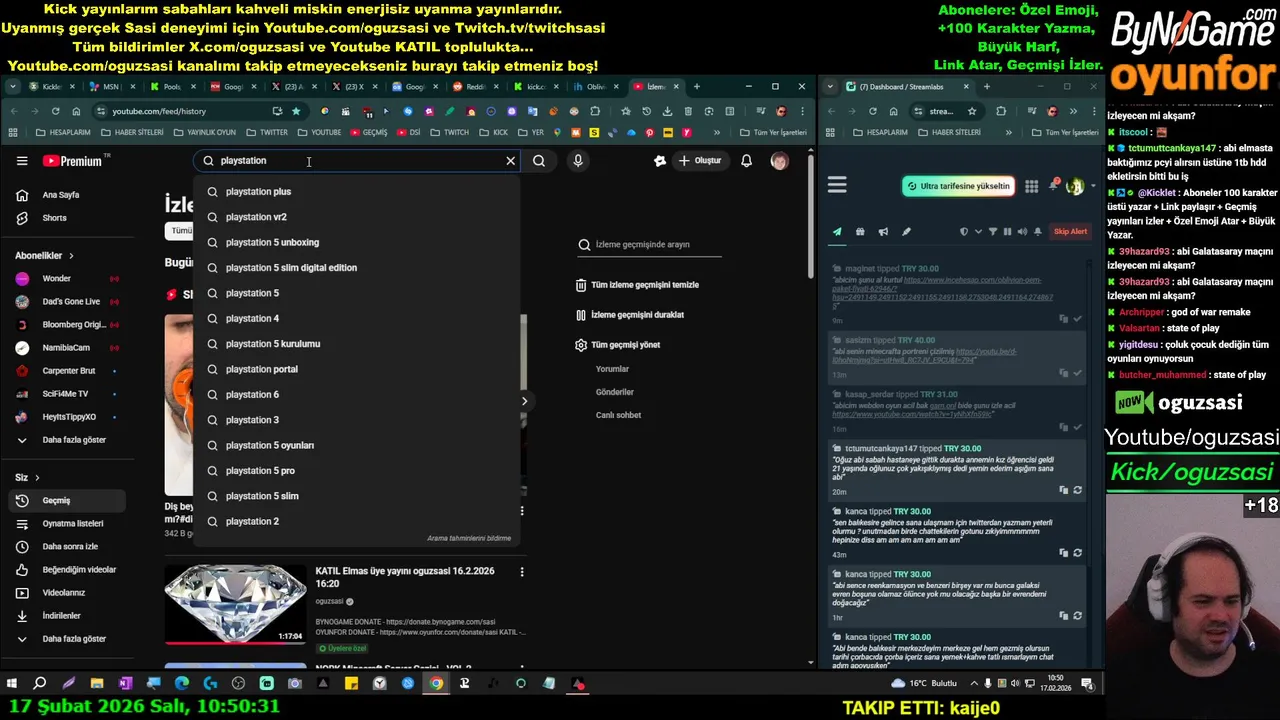Pause the Streamlabs alert queue
Screen dimensions: 1280x720
click(1007, 232)
